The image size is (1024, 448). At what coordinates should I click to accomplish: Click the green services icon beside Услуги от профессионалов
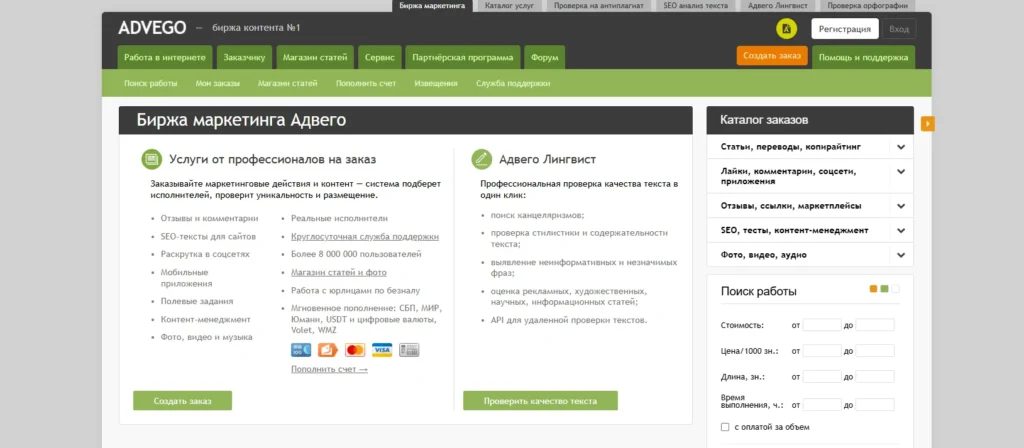[x=152, y=159]
